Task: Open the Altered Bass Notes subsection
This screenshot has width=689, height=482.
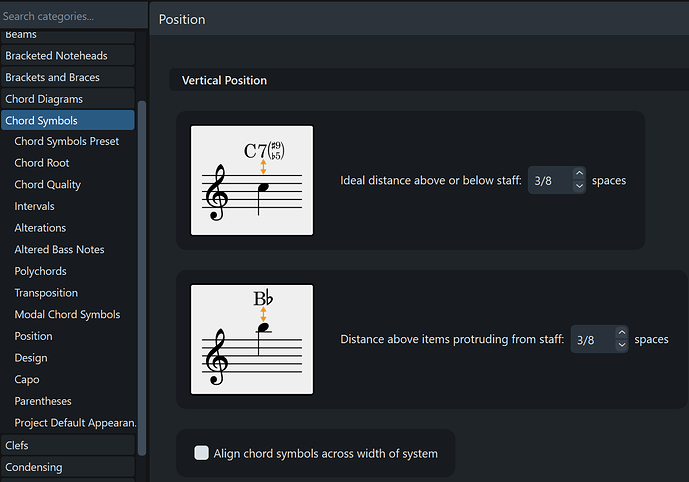Action: [59, 249]
